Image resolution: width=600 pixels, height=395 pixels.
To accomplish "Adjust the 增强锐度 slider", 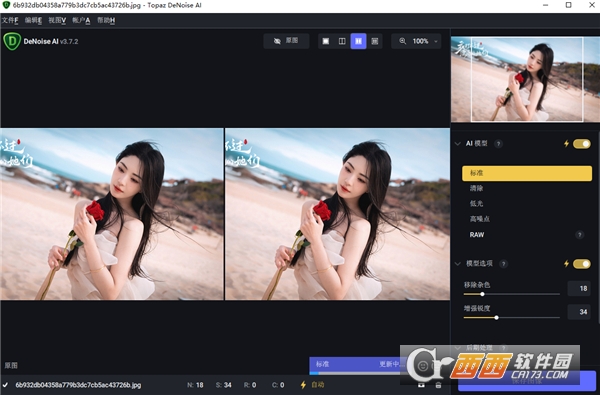I will coord(496,318).
